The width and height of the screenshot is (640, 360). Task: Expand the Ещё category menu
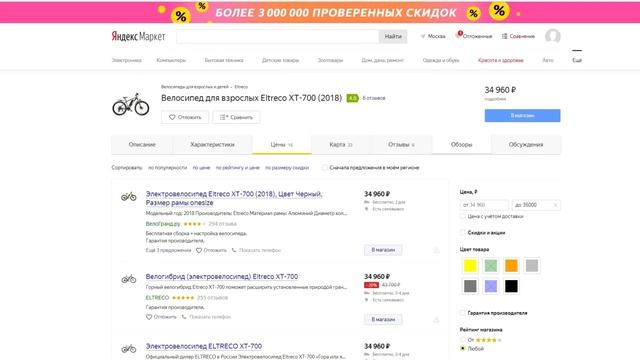(577, 60)
